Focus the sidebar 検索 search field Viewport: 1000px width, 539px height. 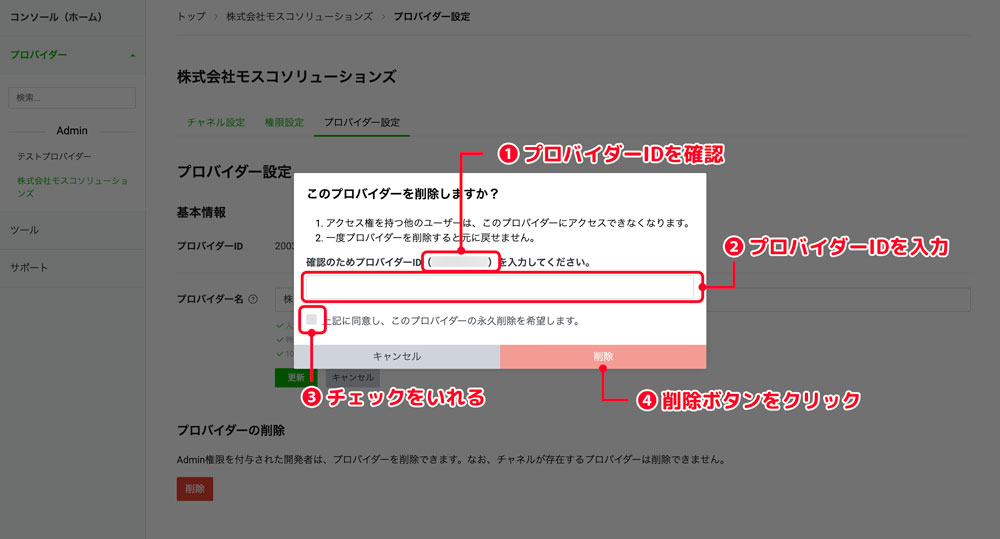tap(72, 98)
